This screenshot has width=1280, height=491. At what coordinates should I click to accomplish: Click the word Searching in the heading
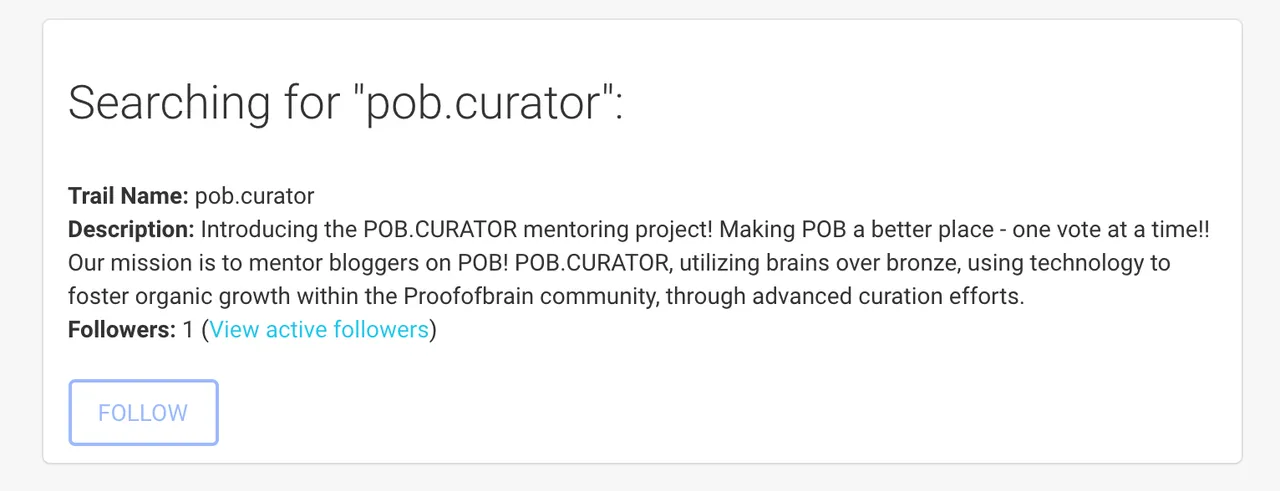(x=169, y=104)
